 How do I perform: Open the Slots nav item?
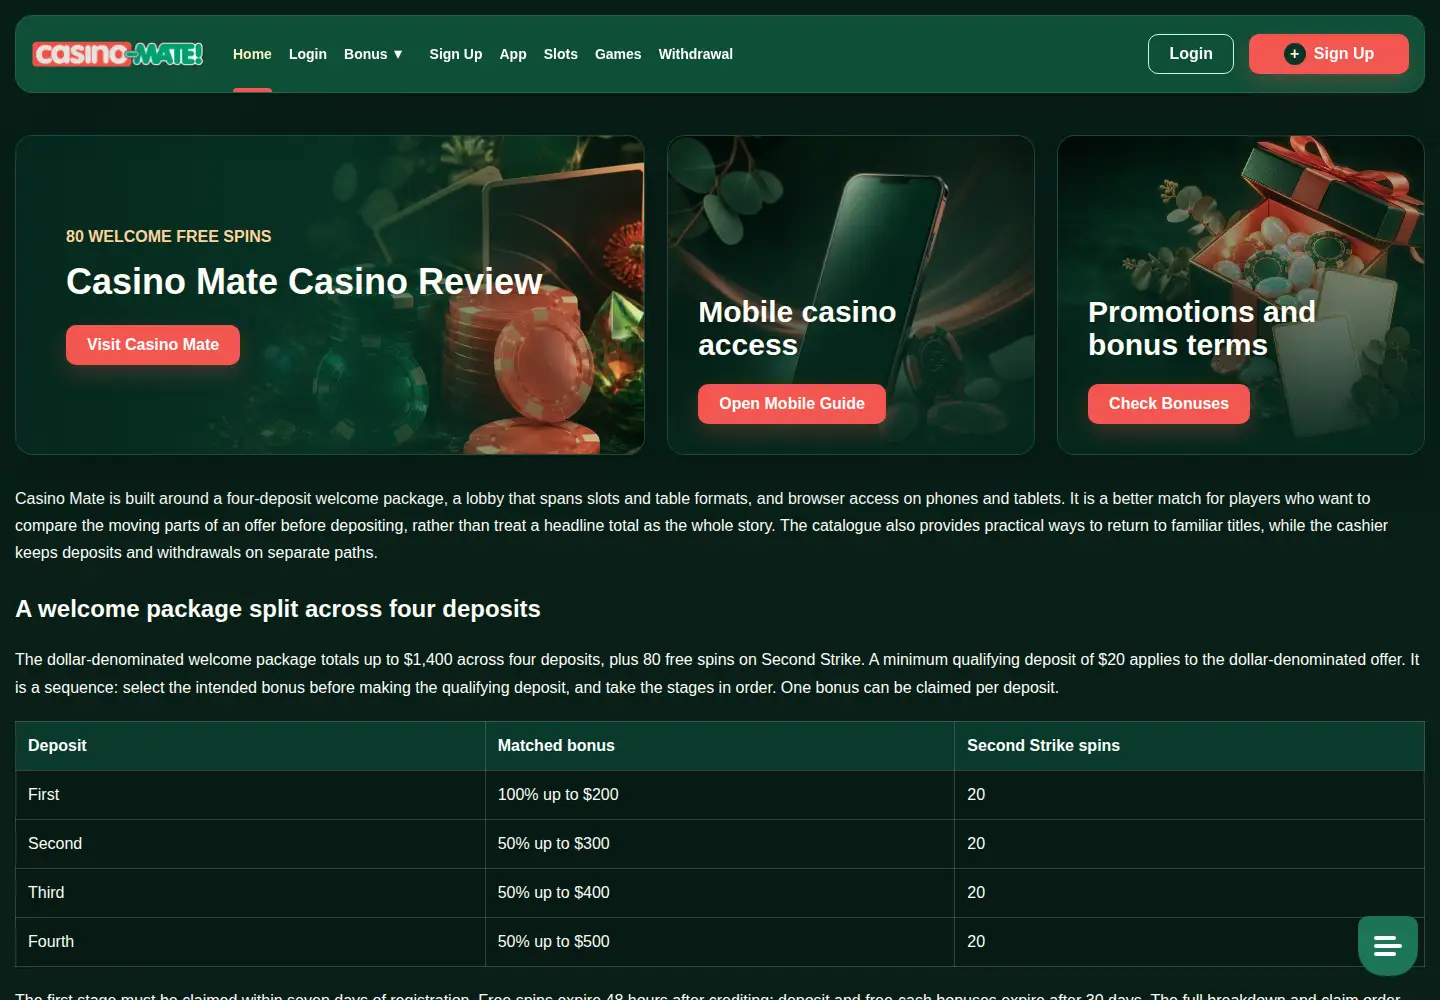561,54
